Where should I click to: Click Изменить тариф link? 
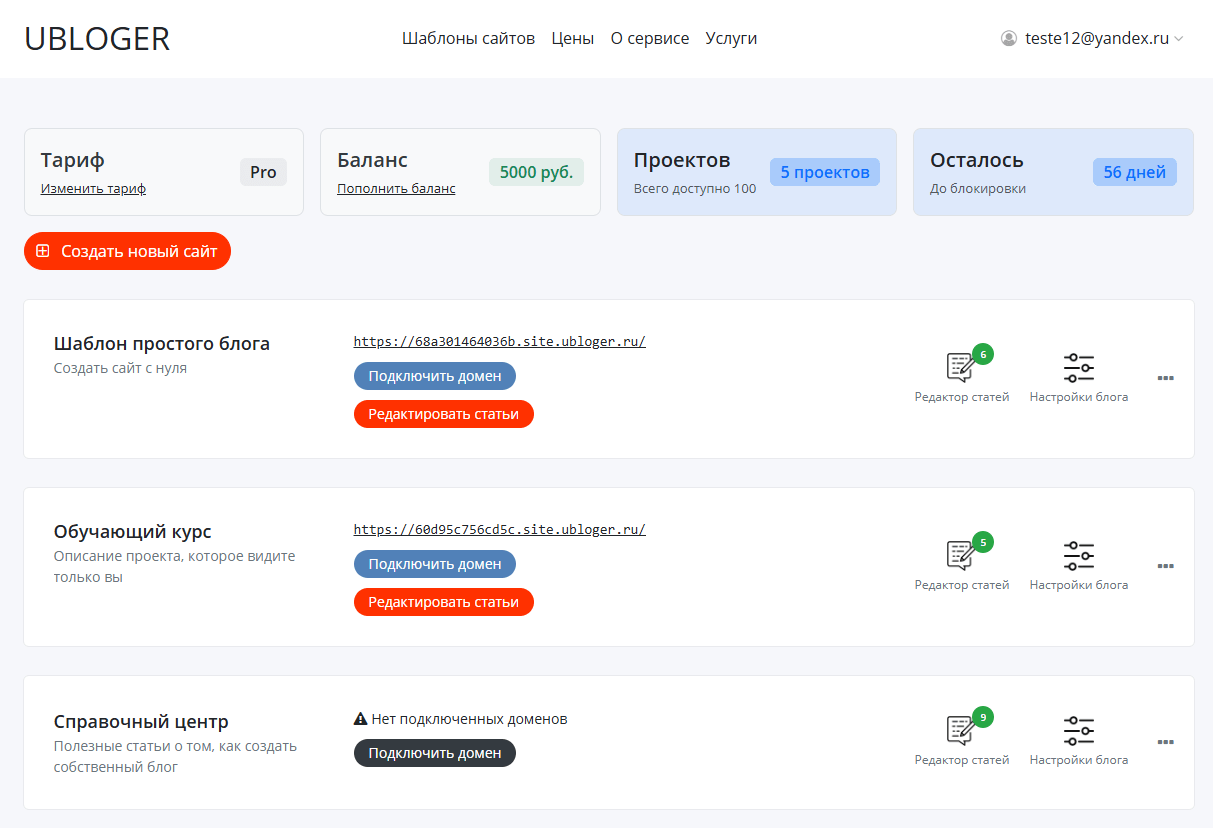tap(93, 189)
